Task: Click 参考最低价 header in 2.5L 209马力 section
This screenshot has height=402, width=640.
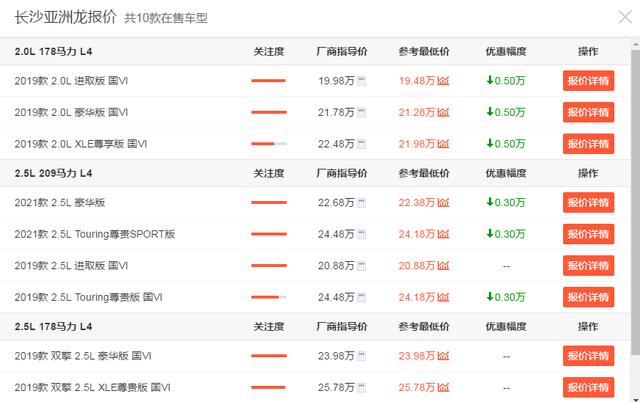Action: pos(424,173)
